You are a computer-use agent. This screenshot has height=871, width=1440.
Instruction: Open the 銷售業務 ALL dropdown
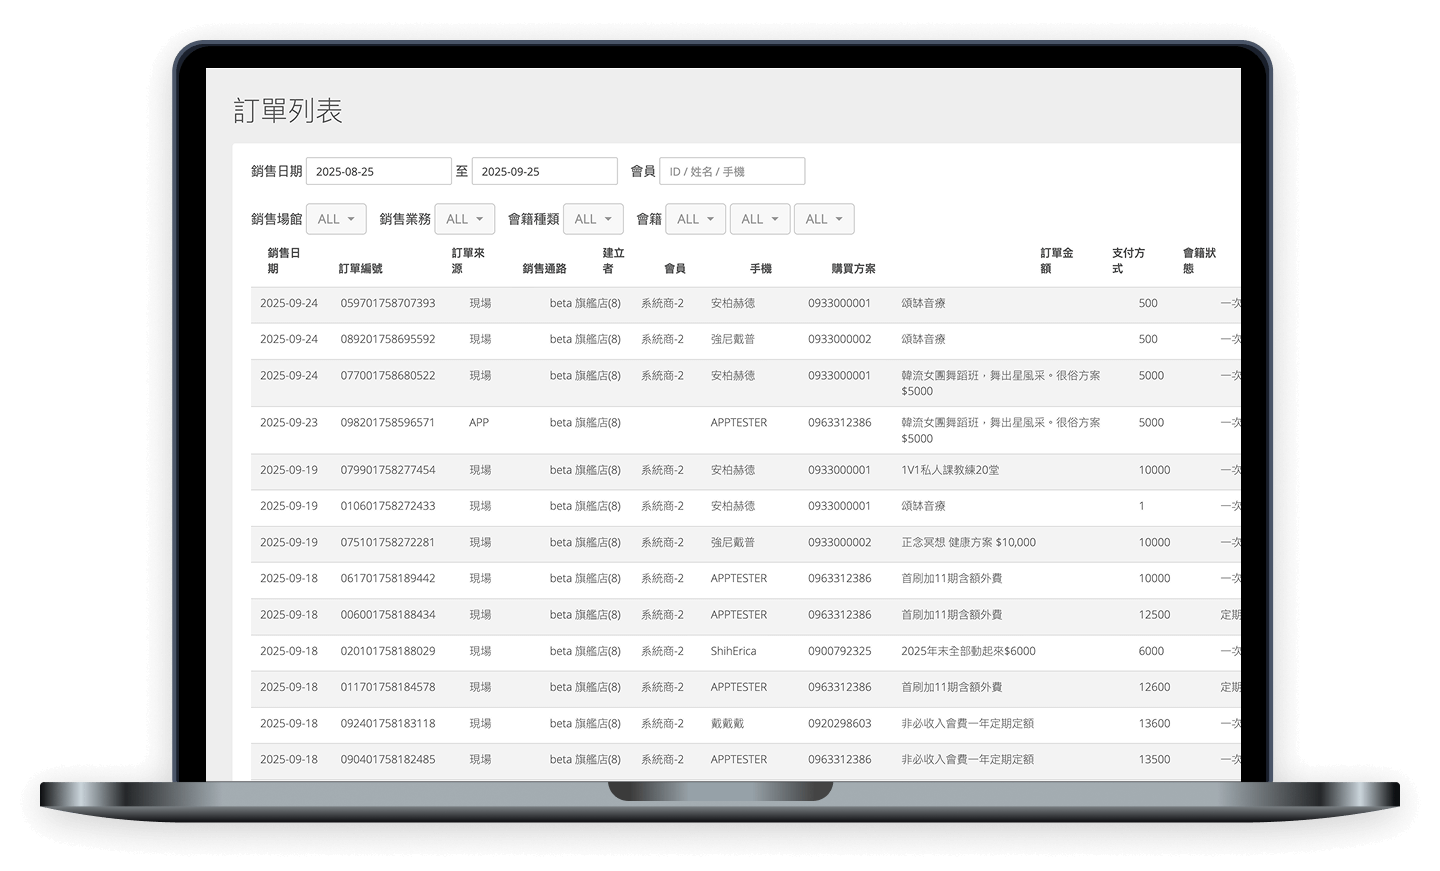point(465,218)
